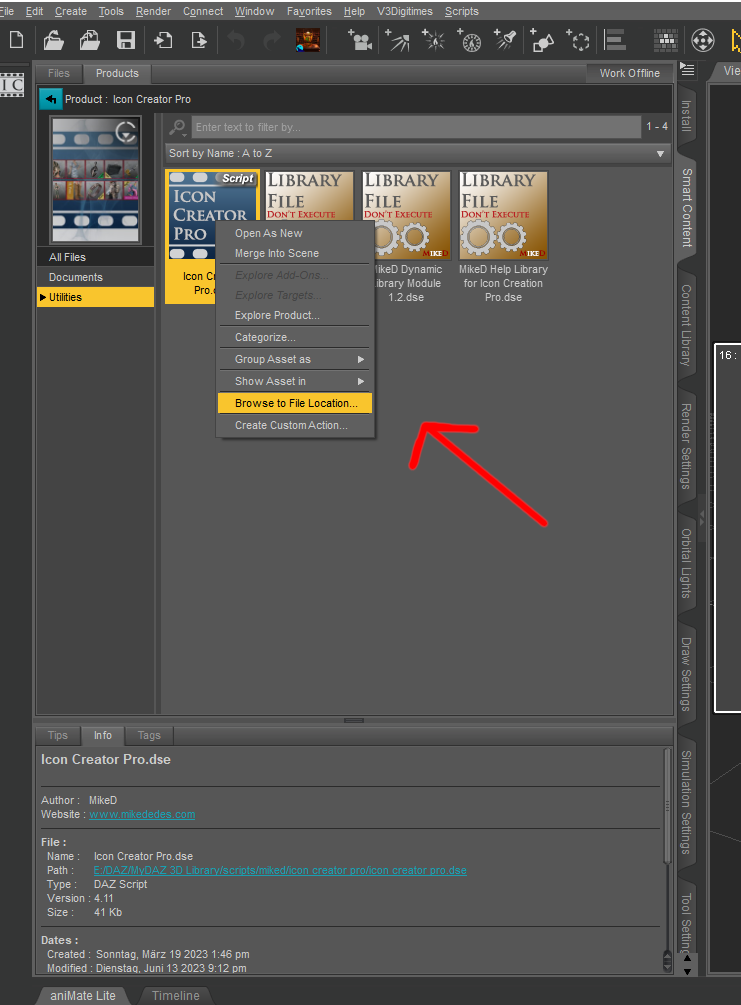Choose Explore Product... option
The image size is (741, 1005).
pos(295,315)
